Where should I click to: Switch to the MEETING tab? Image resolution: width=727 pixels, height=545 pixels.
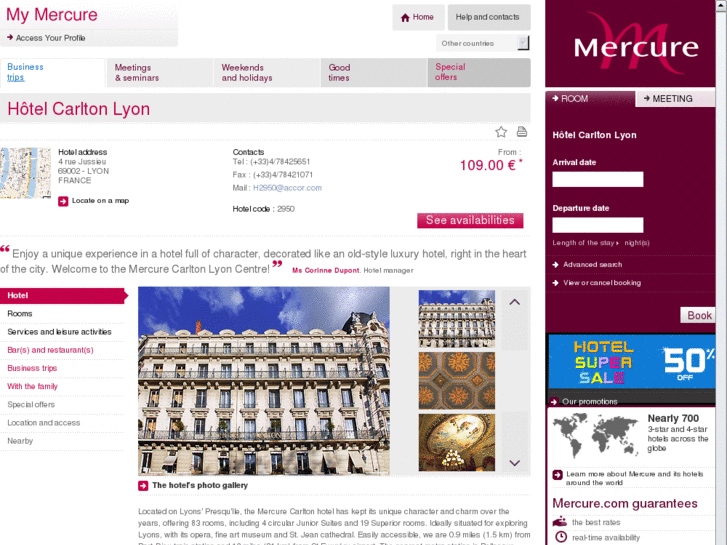(675, 99)
